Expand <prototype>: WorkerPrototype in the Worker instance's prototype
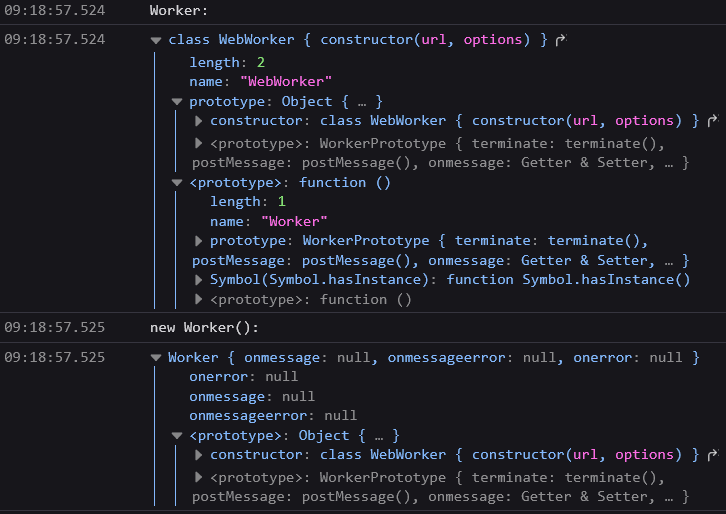 click(x=198, y=477)
